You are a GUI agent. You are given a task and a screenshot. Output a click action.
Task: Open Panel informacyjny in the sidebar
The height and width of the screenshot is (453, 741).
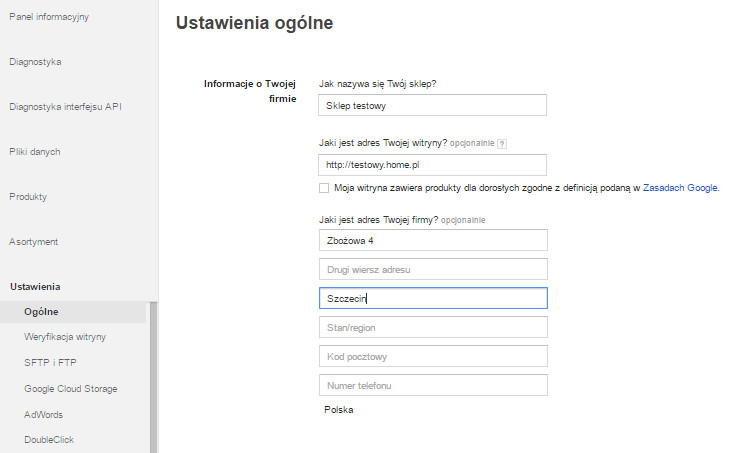(x=49, y=17)
